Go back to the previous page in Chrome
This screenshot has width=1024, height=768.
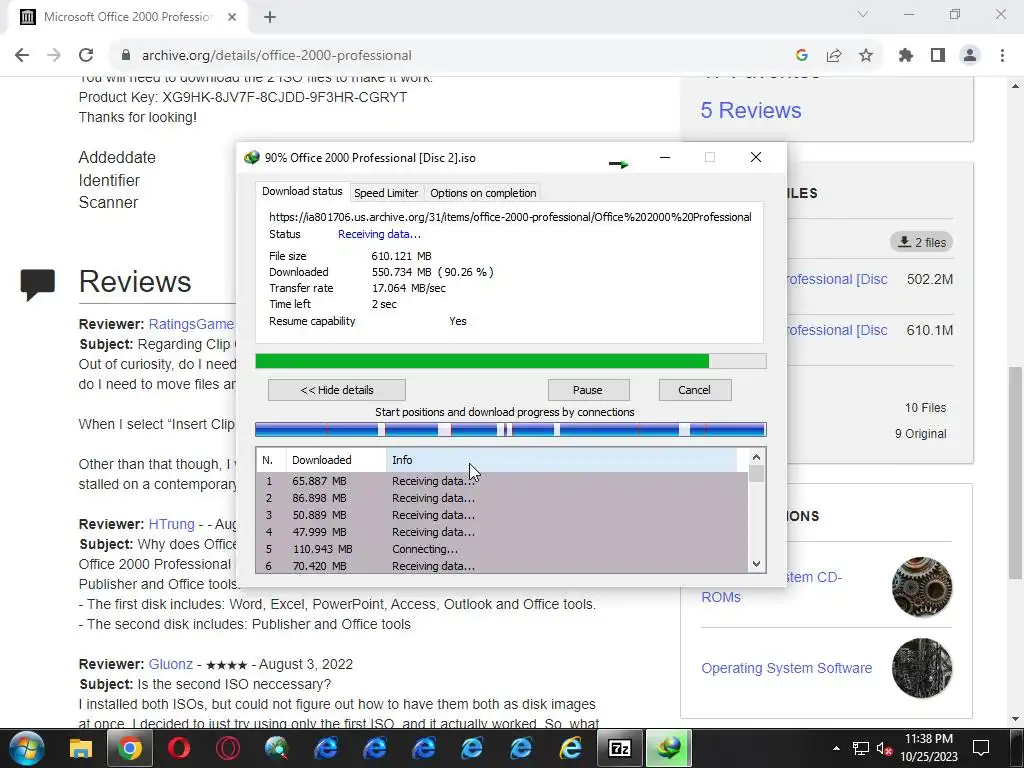tap(22, 56)
